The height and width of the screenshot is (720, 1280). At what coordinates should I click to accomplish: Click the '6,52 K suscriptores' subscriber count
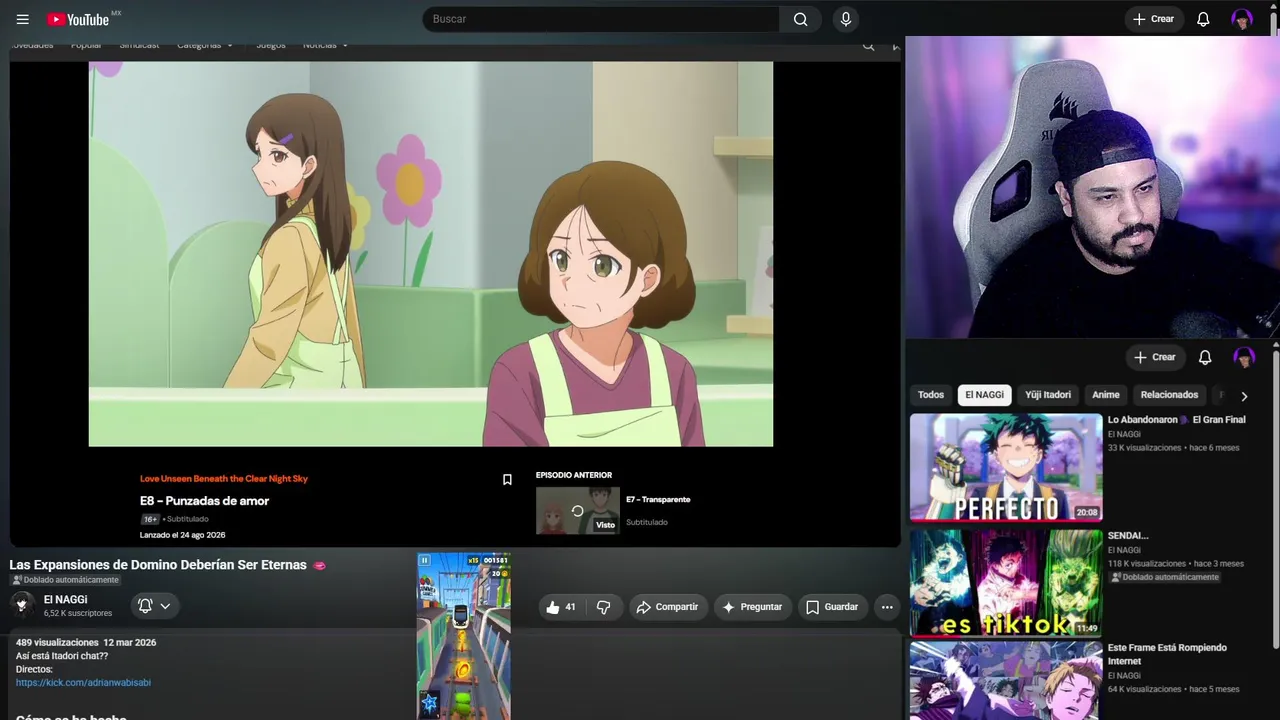point(78,613)
